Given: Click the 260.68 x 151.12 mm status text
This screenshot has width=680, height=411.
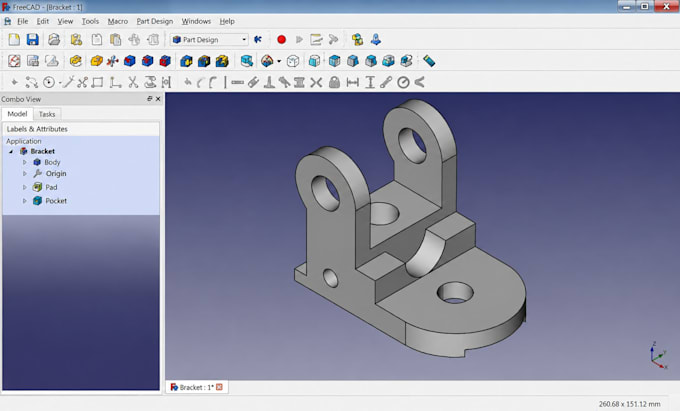Looking at the screenshot, I should point(629,404).
